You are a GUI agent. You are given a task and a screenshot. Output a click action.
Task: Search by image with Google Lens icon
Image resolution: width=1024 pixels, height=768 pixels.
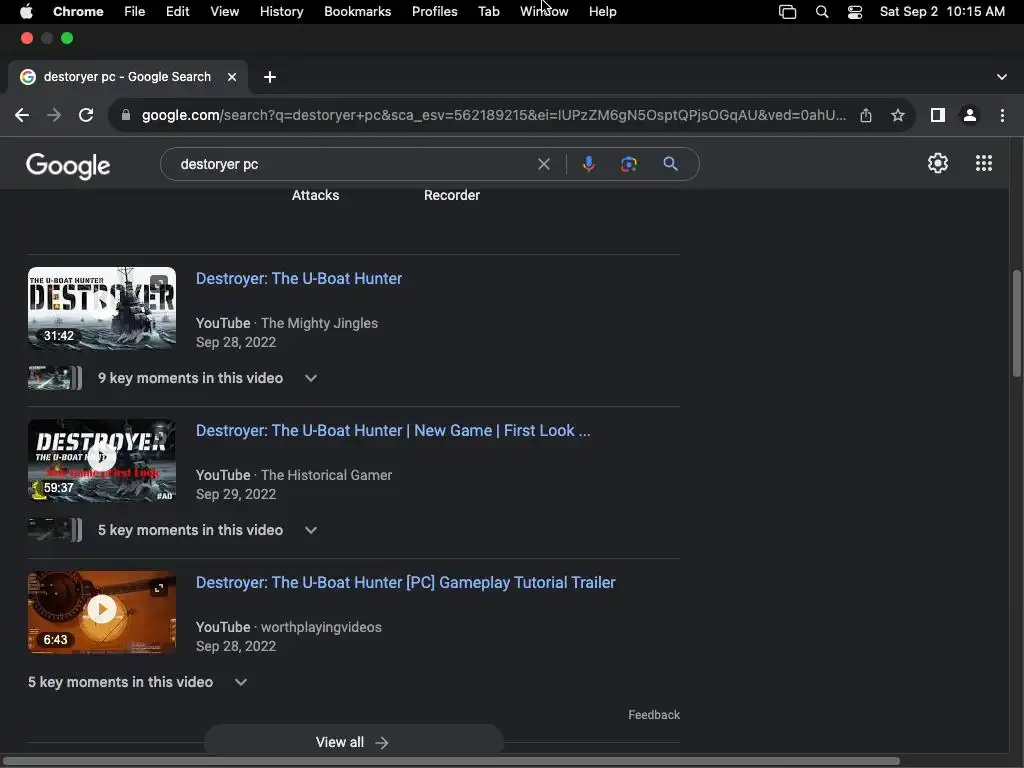(628, 164)
